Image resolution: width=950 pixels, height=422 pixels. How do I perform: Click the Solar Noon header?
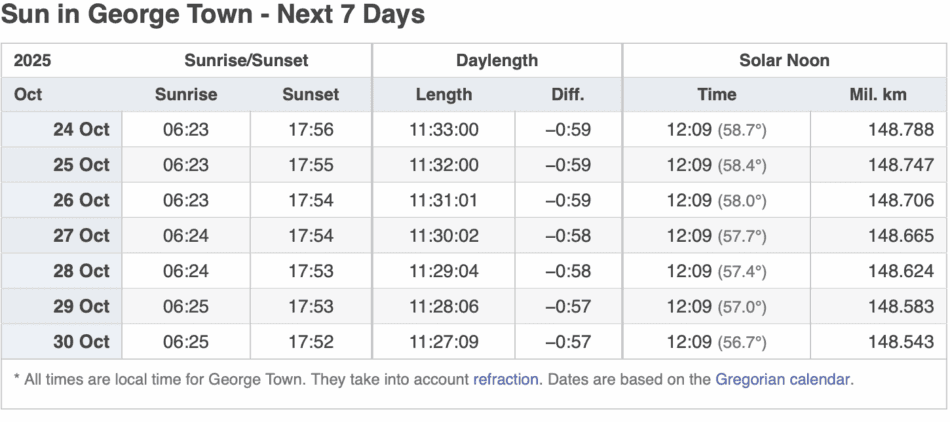click(784, 60)
